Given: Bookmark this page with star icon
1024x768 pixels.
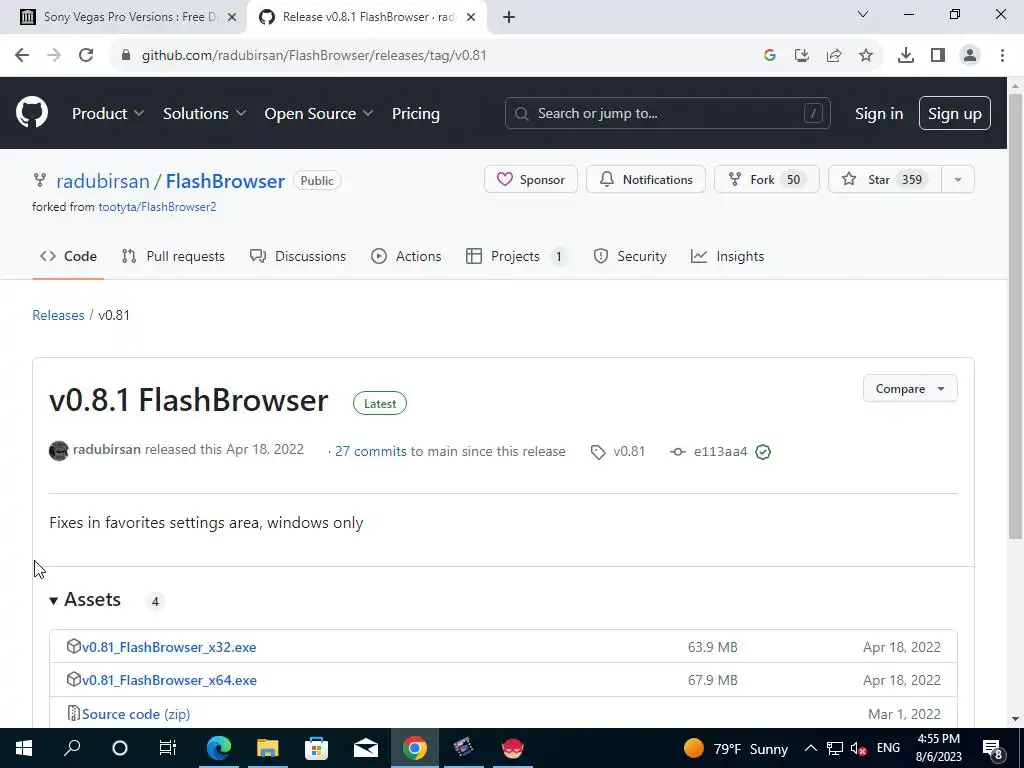Looking at the screenshot, I should pyautogui.click(x=866, y=56).
